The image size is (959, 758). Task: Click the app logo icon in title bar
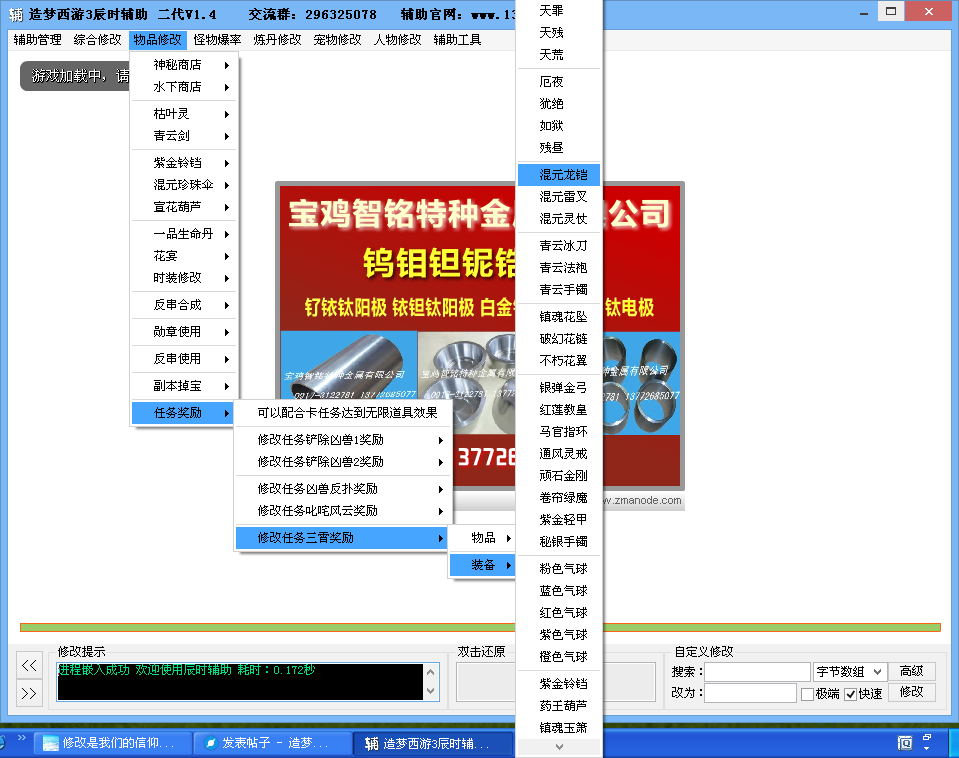(x=17, y=15)
